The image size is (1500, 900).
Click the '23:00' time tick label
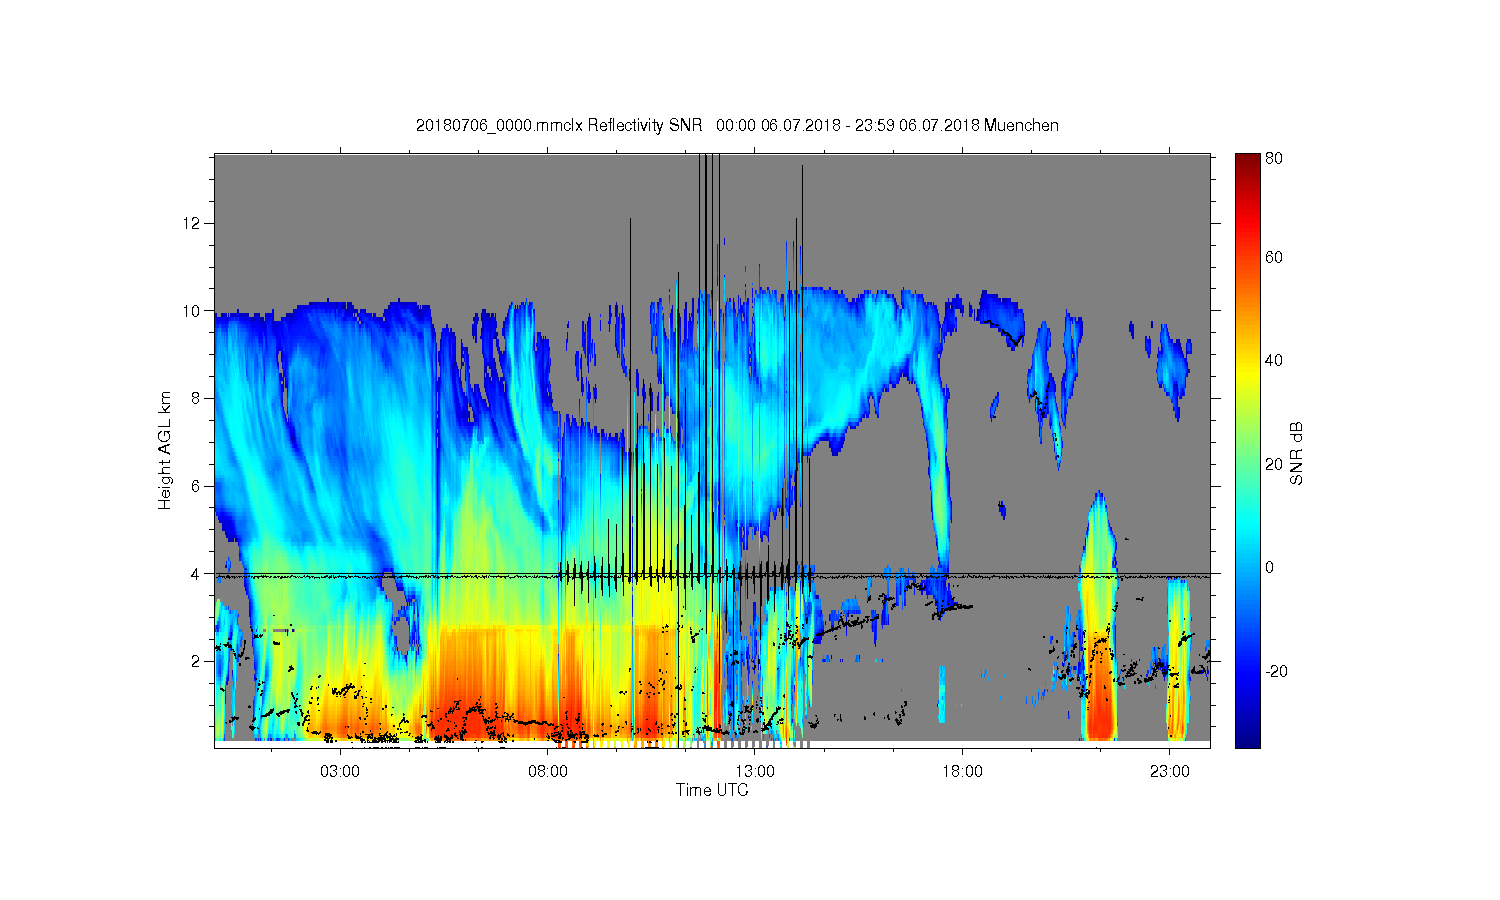pyautogui.click(x=1170, y=772)
